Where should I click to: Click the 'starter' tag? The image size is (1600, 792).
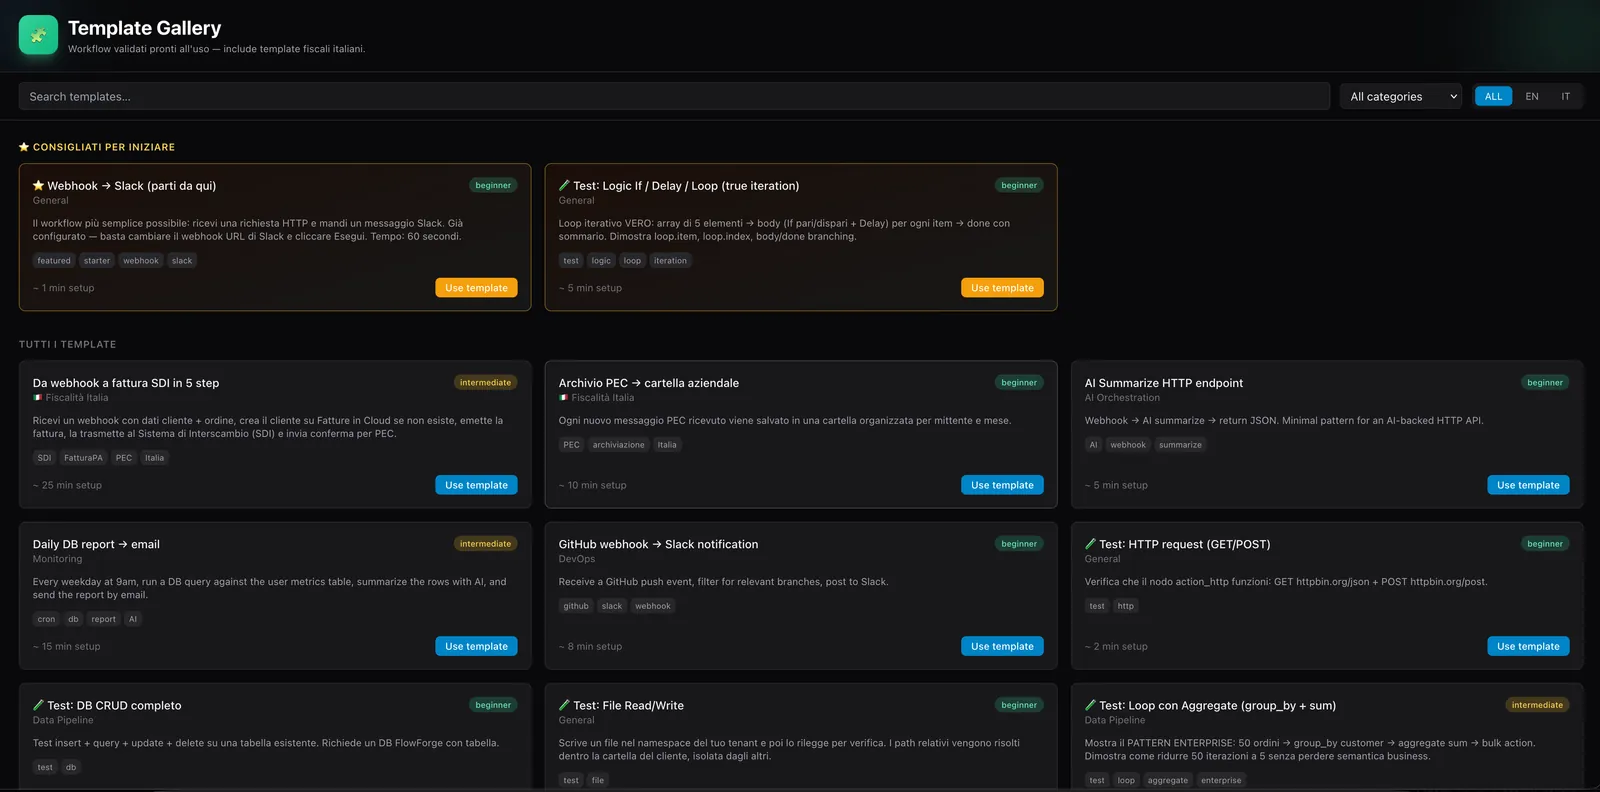[97, 261]
